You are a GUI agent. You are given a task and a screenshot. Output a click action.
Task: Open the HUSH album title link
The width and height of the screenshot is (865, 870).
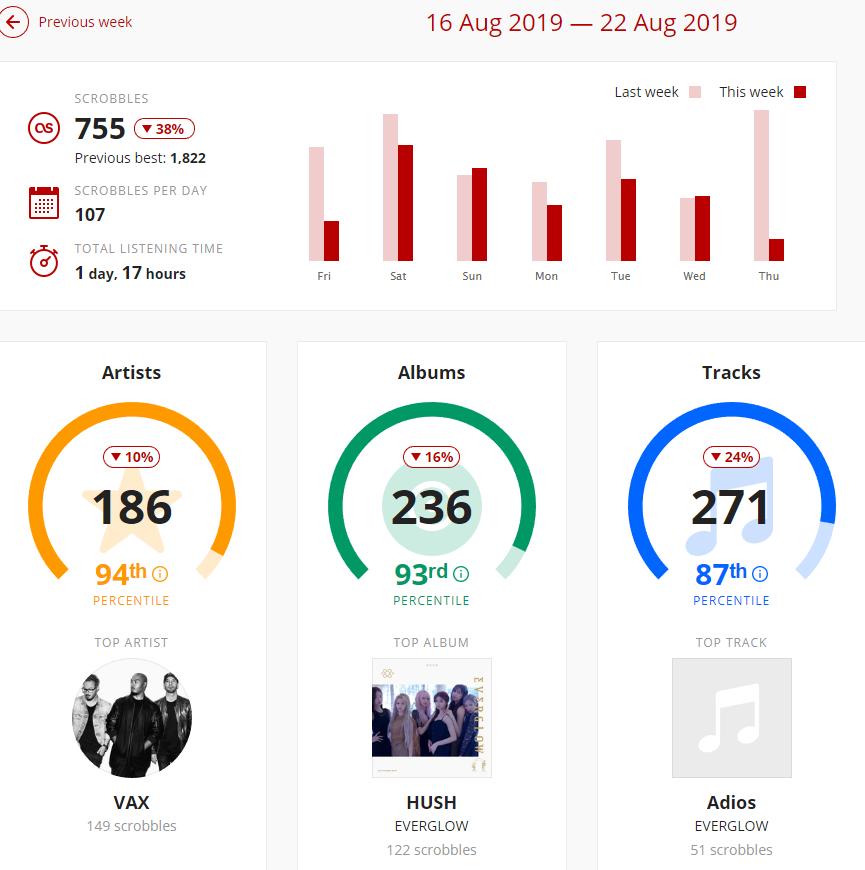pos(432,802)
